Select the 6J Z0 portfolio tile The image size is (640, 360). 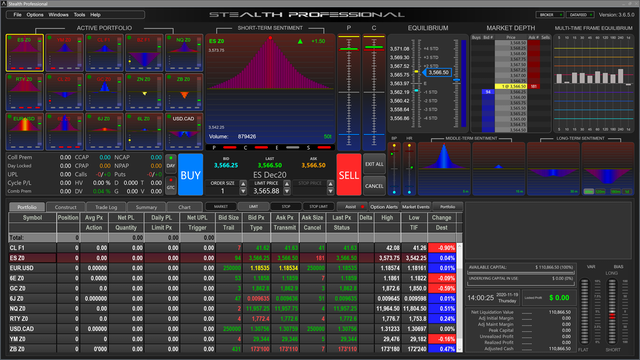click(104, 132)
